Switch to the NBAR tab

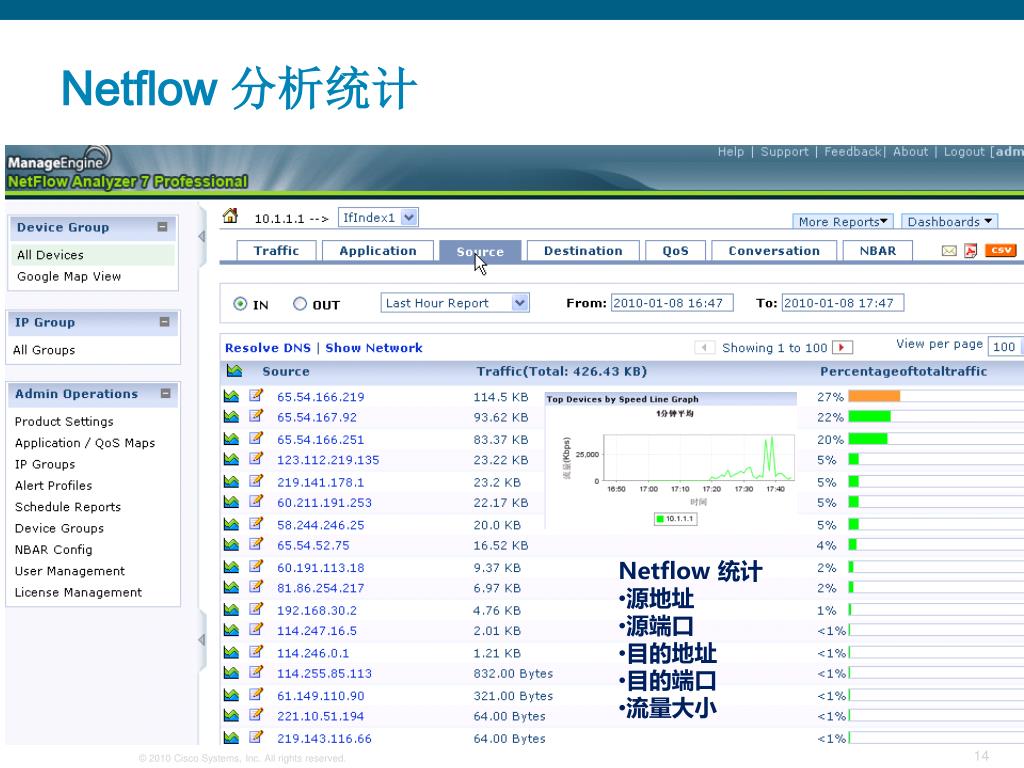878,251
